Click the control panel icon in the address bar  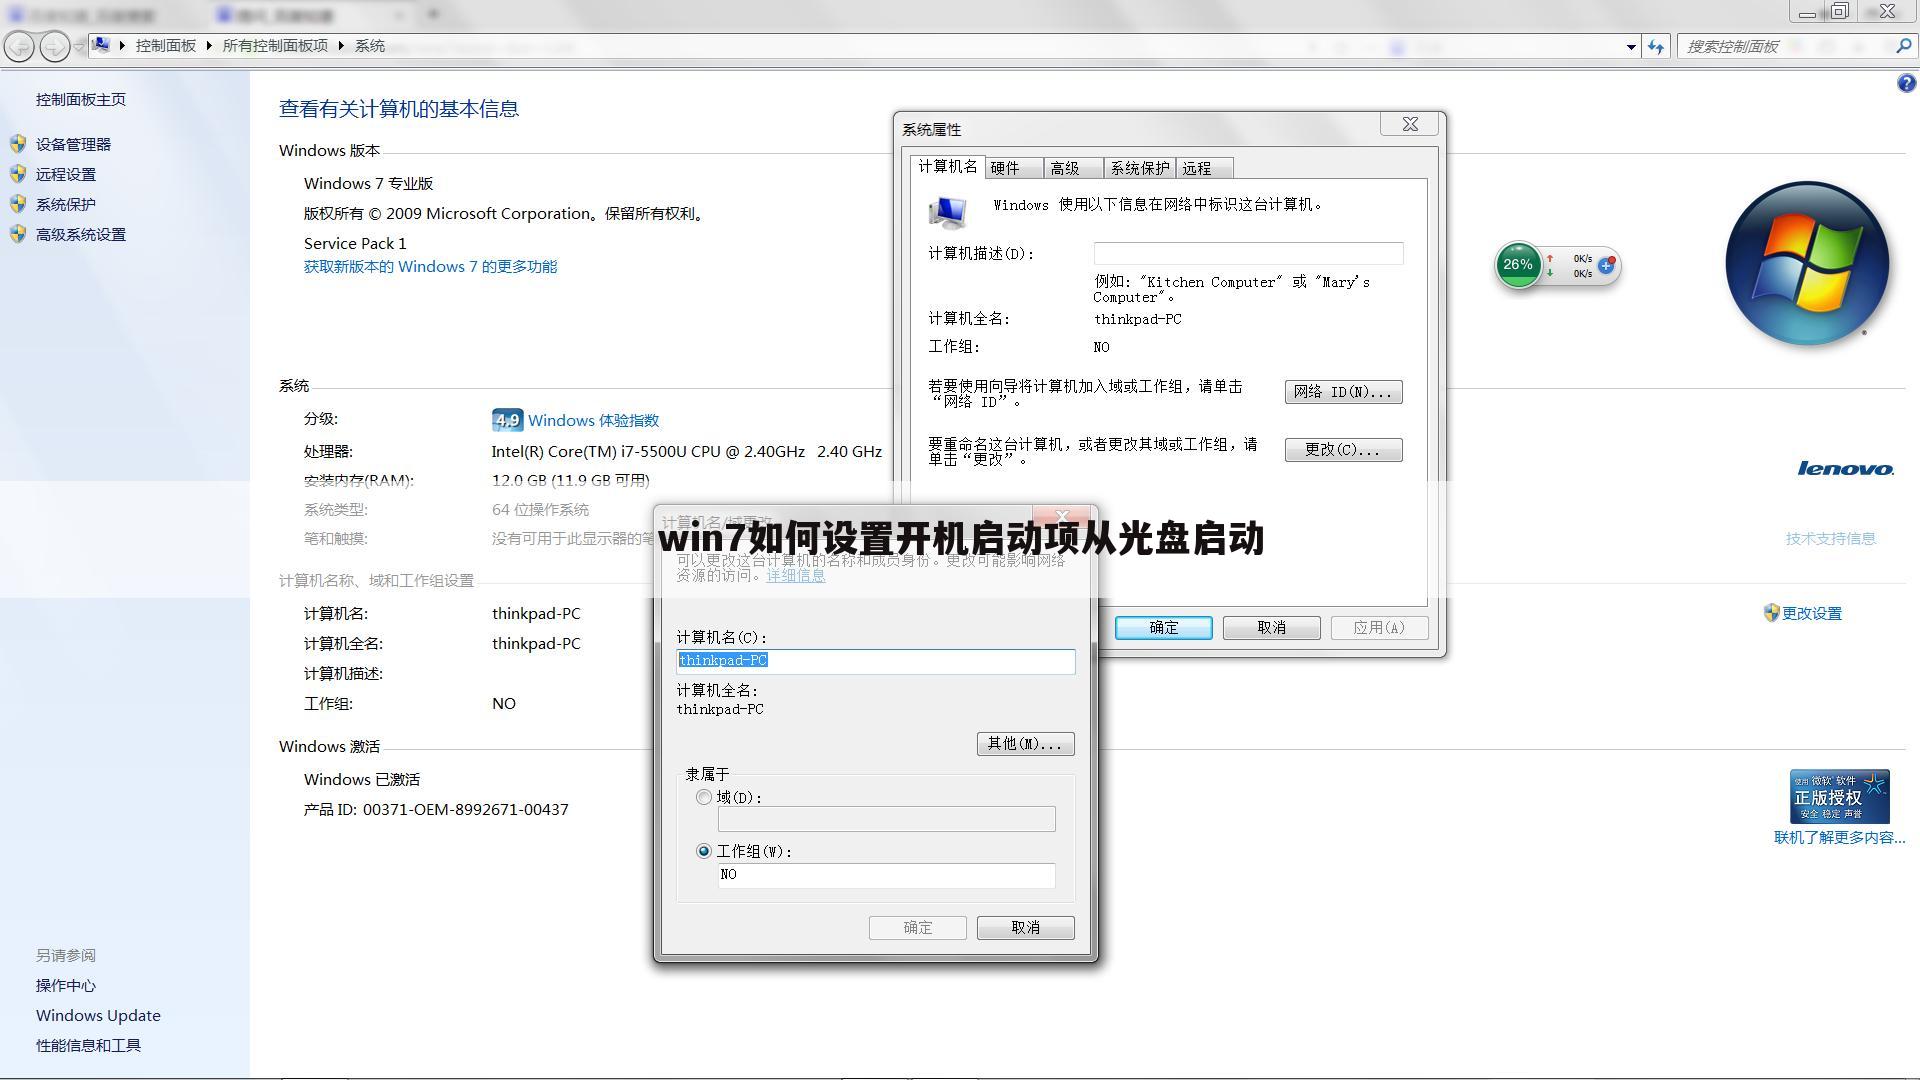pyautogui.click(x=101, y=45)
